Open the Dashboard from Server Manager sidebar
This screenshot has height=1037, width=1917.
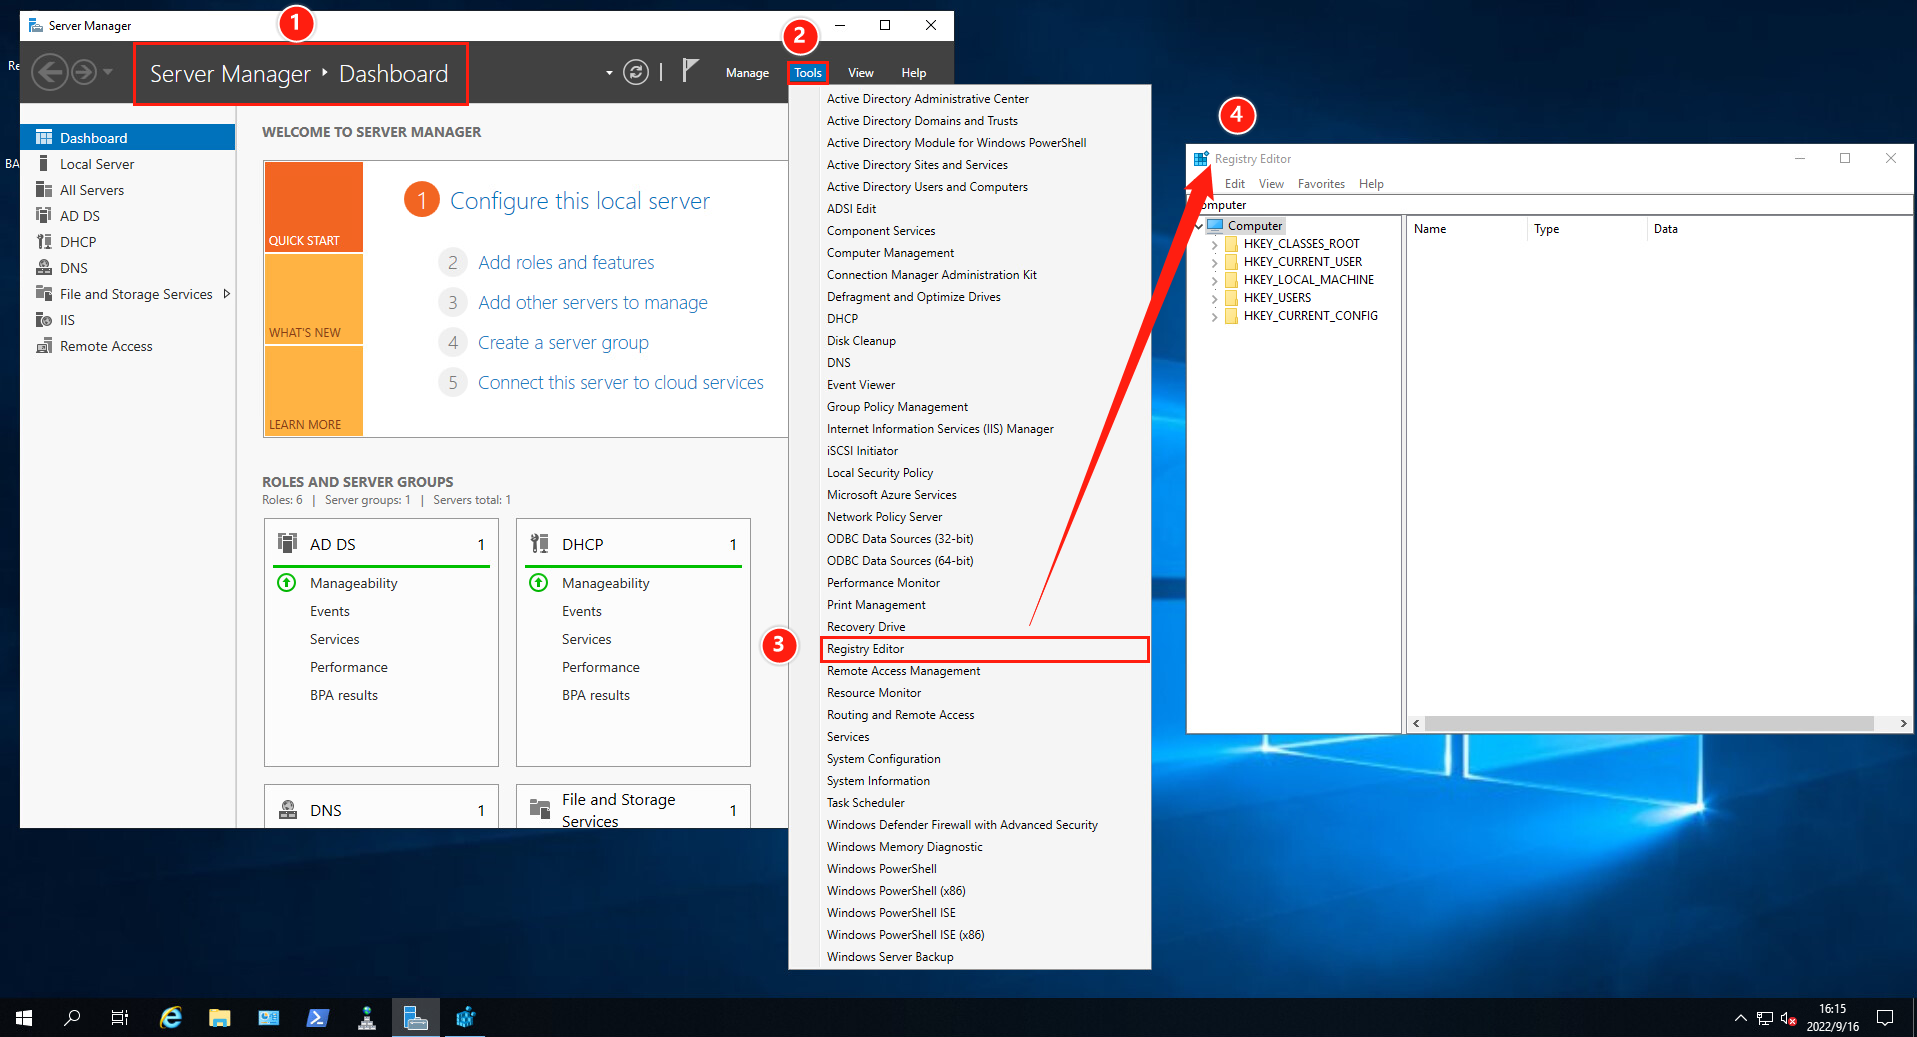pyautogui.click(x=95, y=137)
